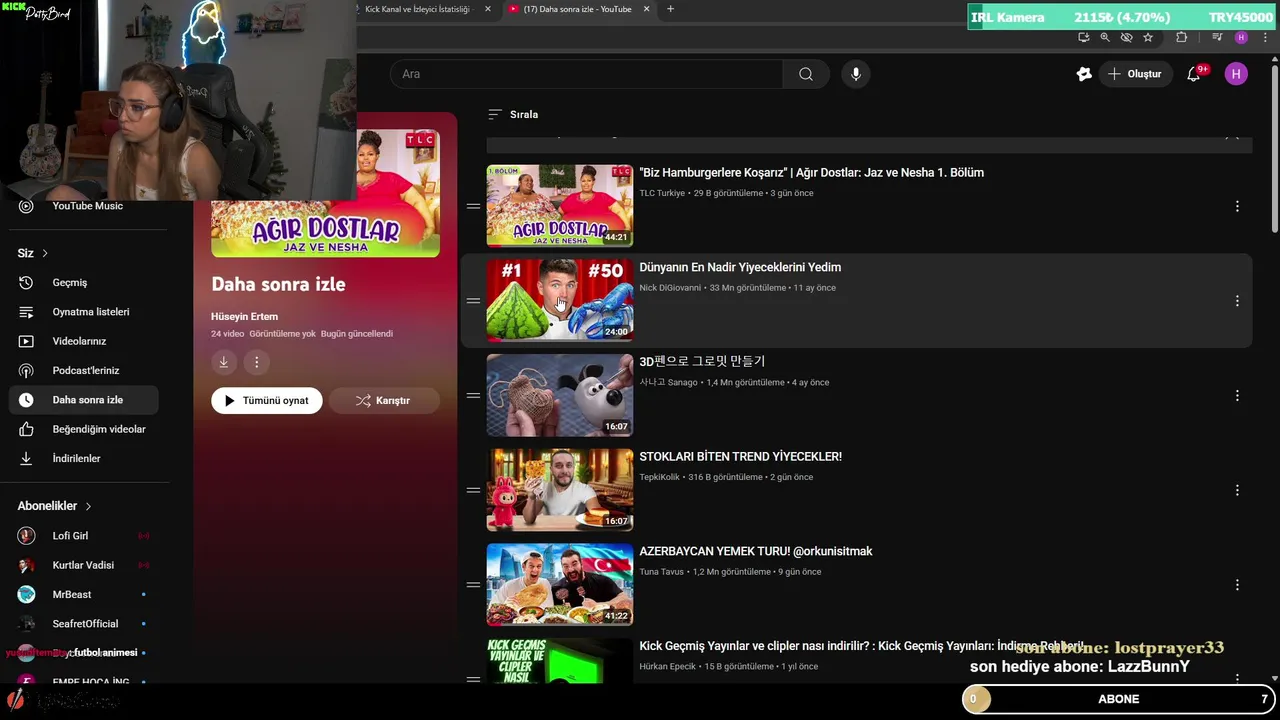Open 3D pen Gromit video thumbnail
Image resolution: width=1280 pixels, height=720 pixels.
(560, 395)
